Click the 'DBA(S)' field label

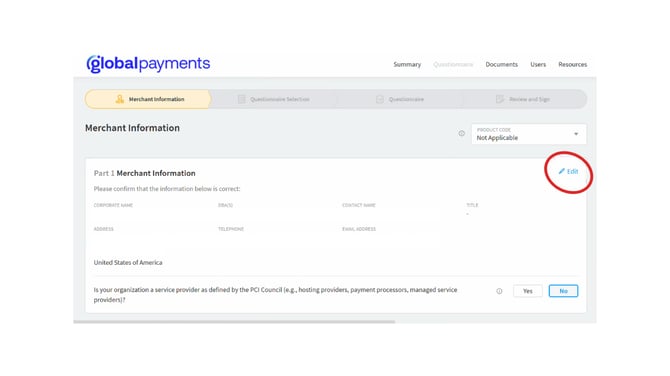225,205
